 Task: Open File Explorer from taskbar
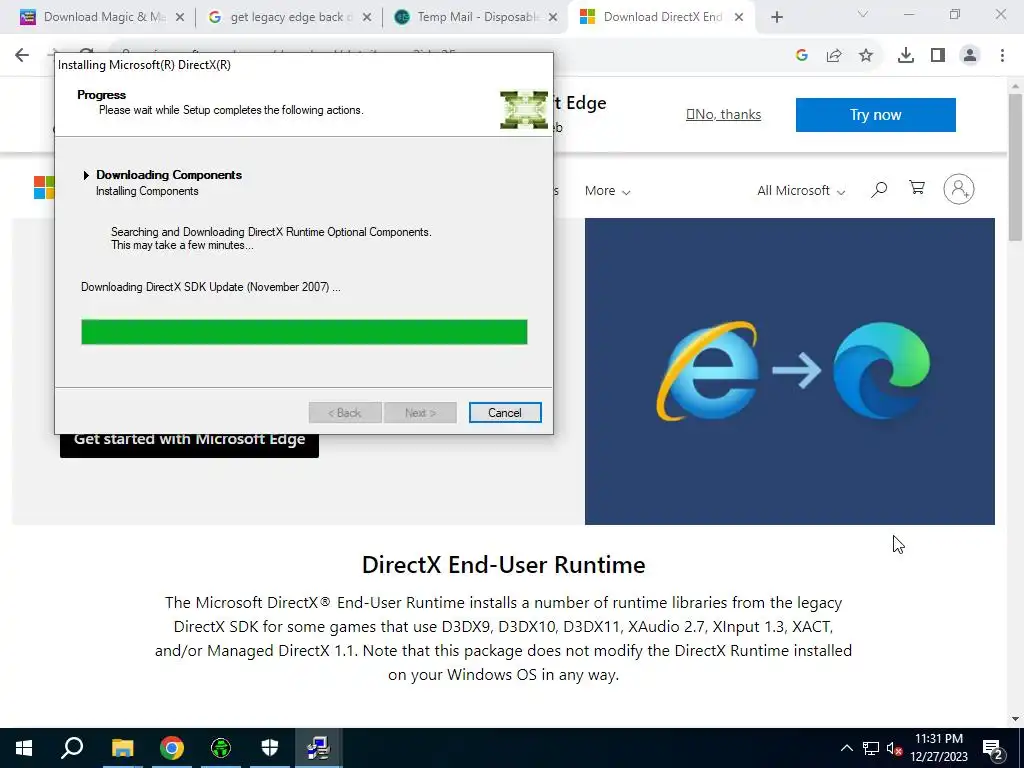click(x=122, y=748)
